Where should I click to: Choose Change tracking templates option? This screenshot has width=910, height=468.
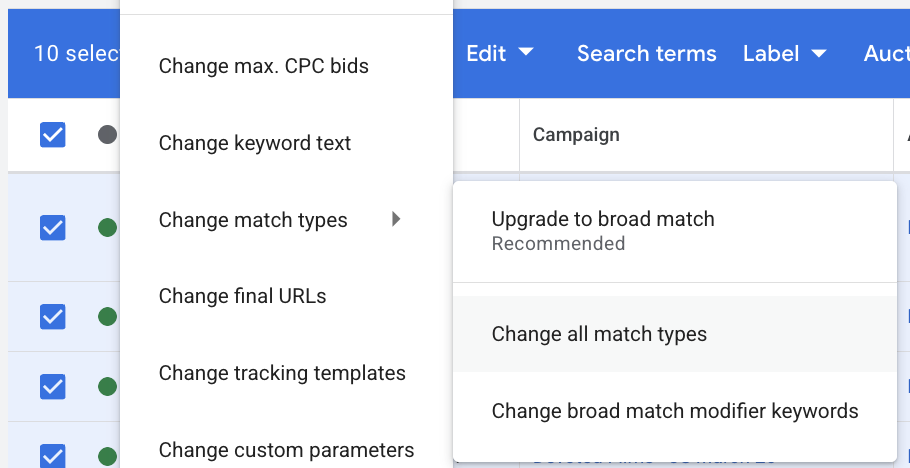282,373
